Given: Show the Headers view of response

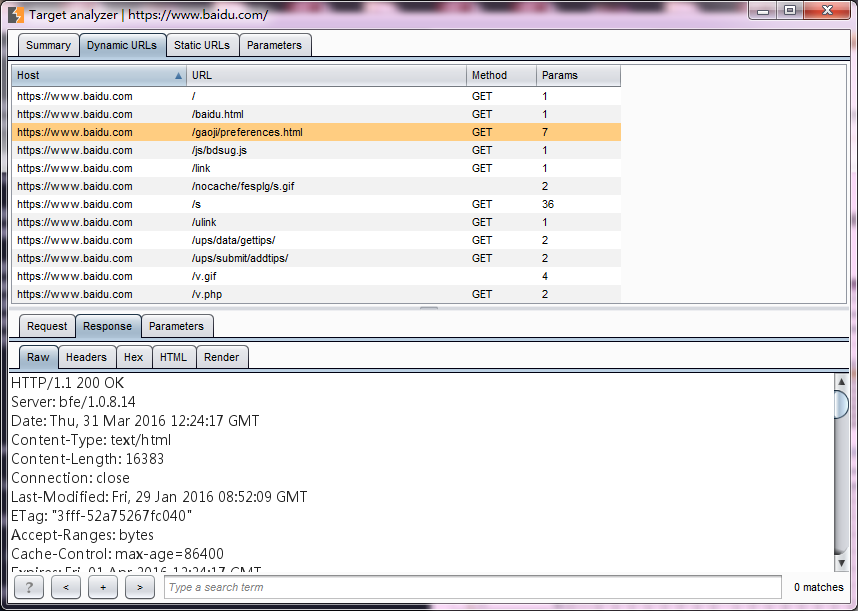Looking at the screenshot, I should pyautogui.click(x=86, y=357).
